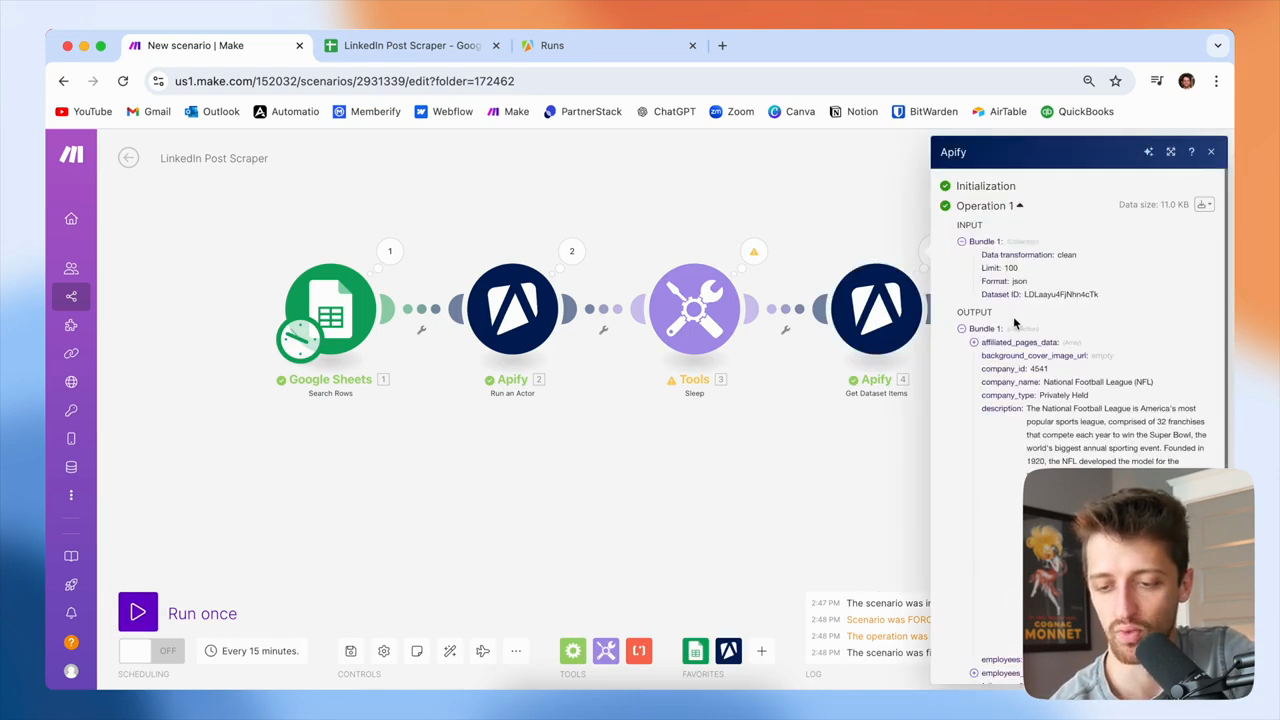Select Tools Sleep module
Viewport: 1280px width, 720px height.
click(695, 309)
